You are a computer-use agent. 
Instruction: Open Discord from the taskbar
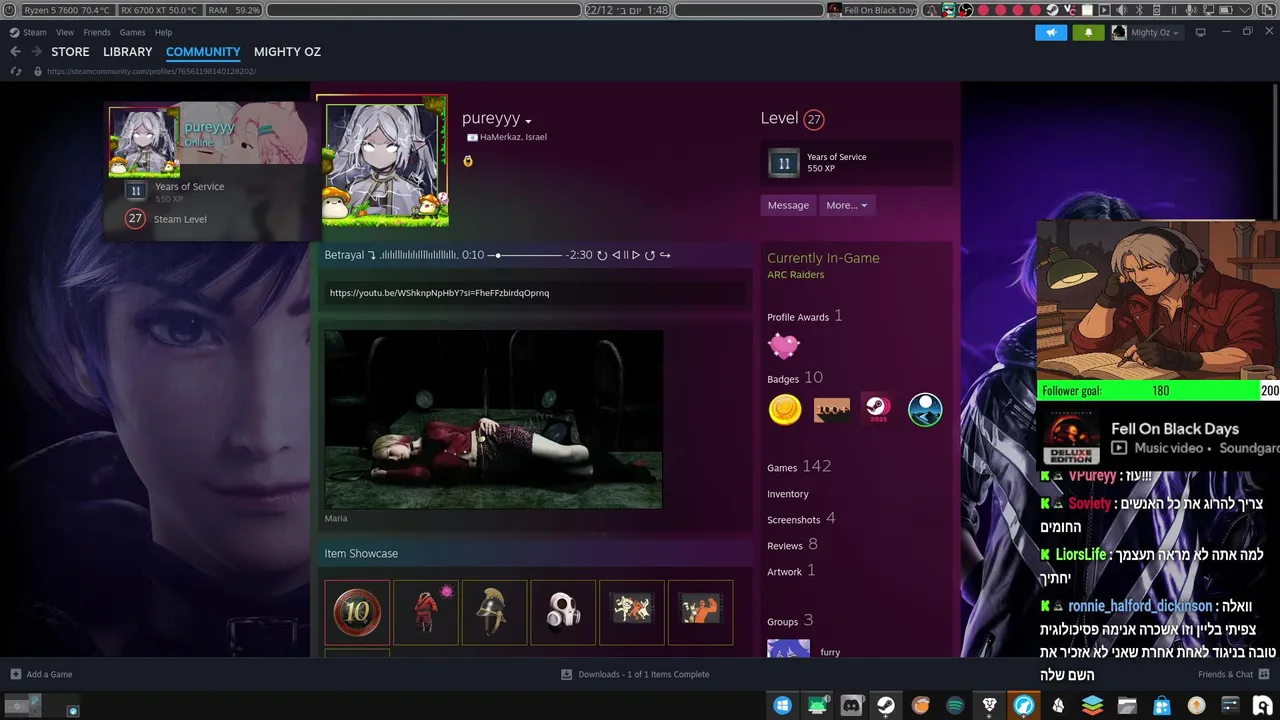pos(851,706)
